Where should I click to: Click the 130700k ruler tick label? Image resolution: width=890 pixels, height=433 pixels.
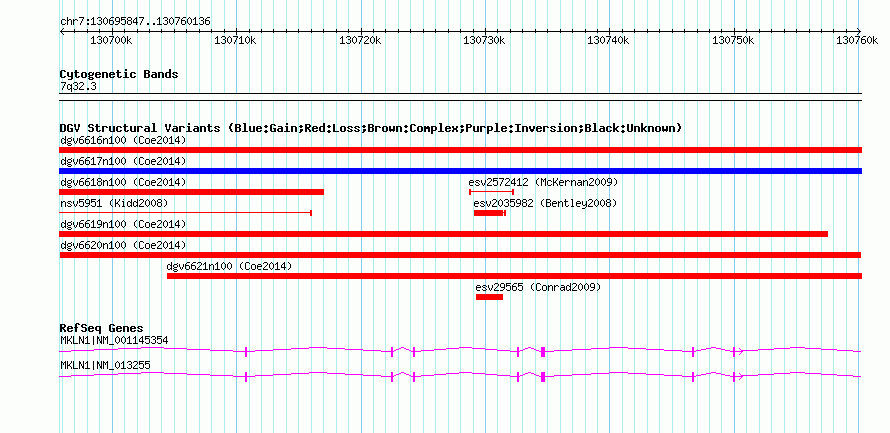(x=112, y=40)
